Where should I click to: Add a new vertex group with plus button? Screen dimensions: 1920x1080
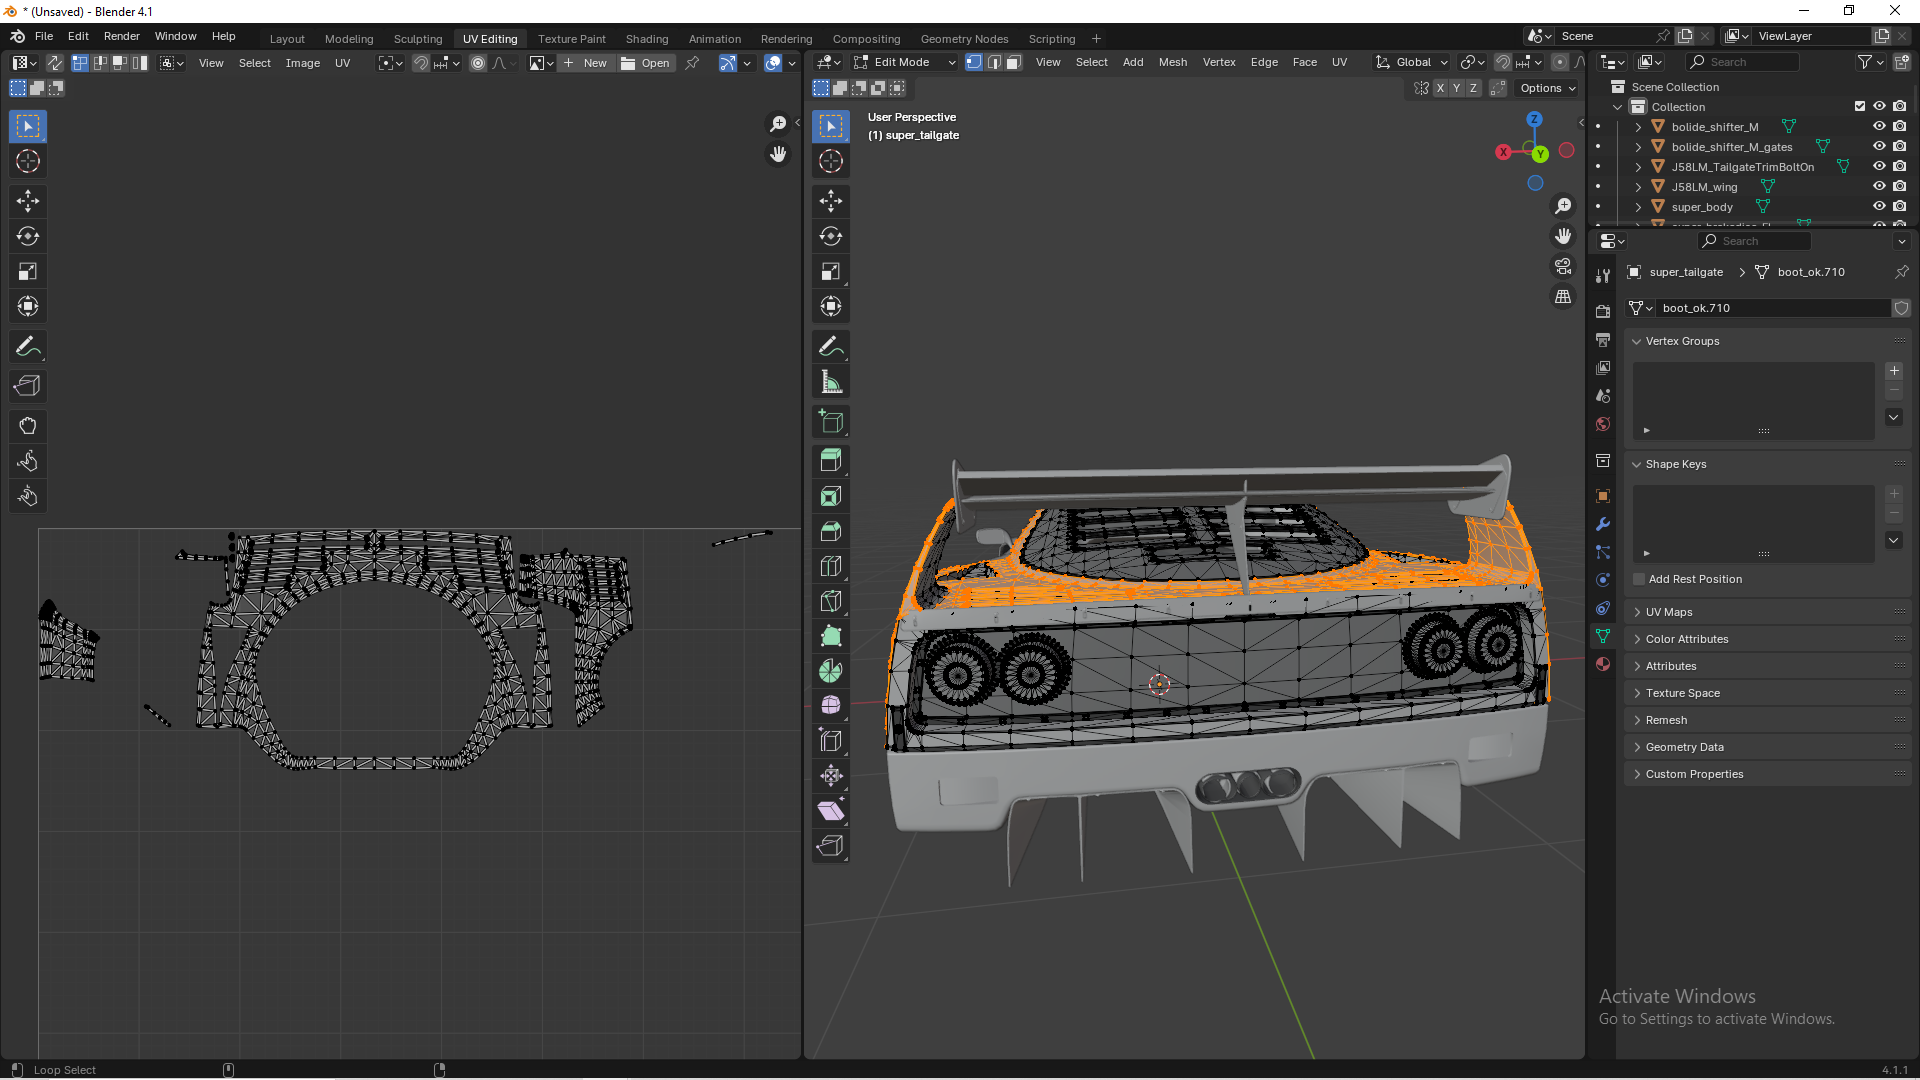tap(1894, 371)
